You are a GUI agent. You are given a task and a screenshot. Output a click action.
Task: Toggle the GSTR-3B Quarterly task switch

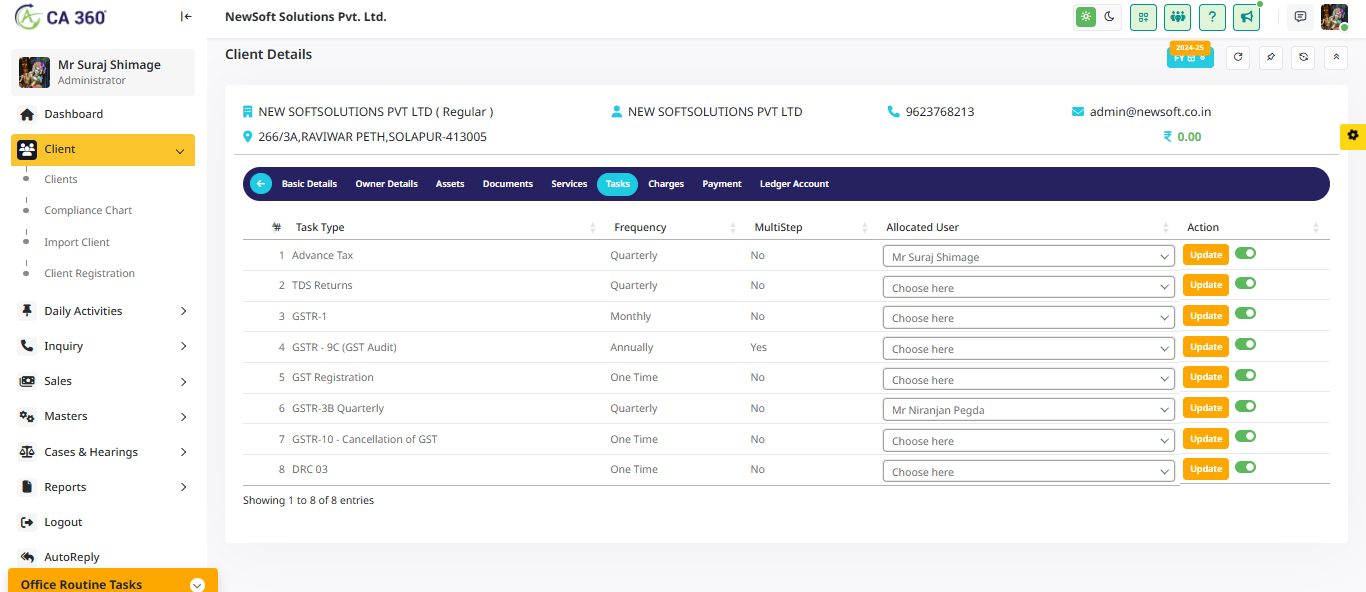tap(1245, 406)
